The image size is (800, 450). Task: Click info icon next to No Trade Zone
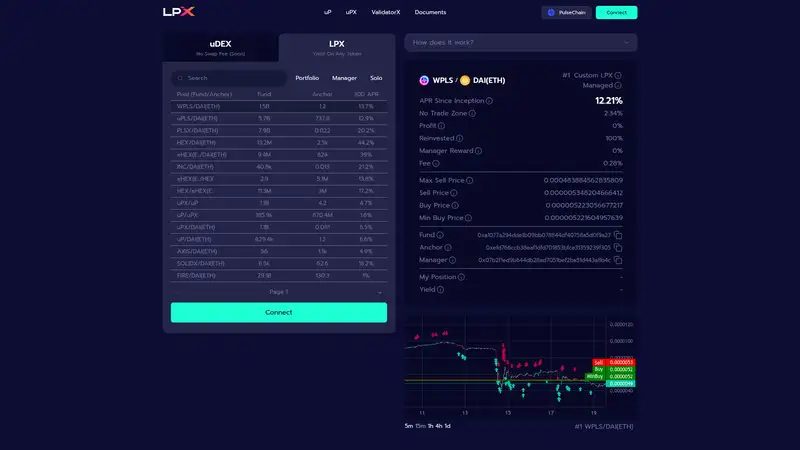472,113
